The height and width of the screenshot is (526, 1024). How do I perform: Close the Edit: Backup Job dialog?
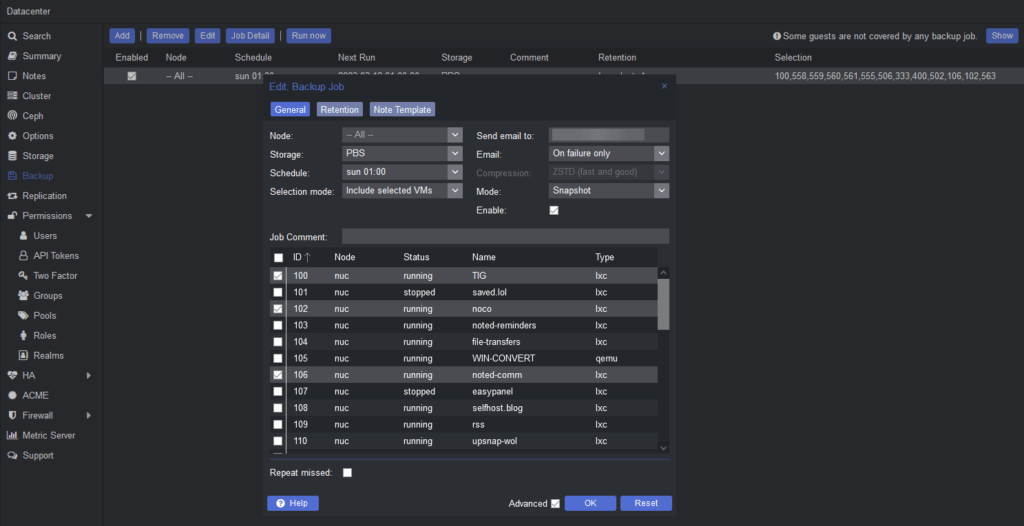664,87
